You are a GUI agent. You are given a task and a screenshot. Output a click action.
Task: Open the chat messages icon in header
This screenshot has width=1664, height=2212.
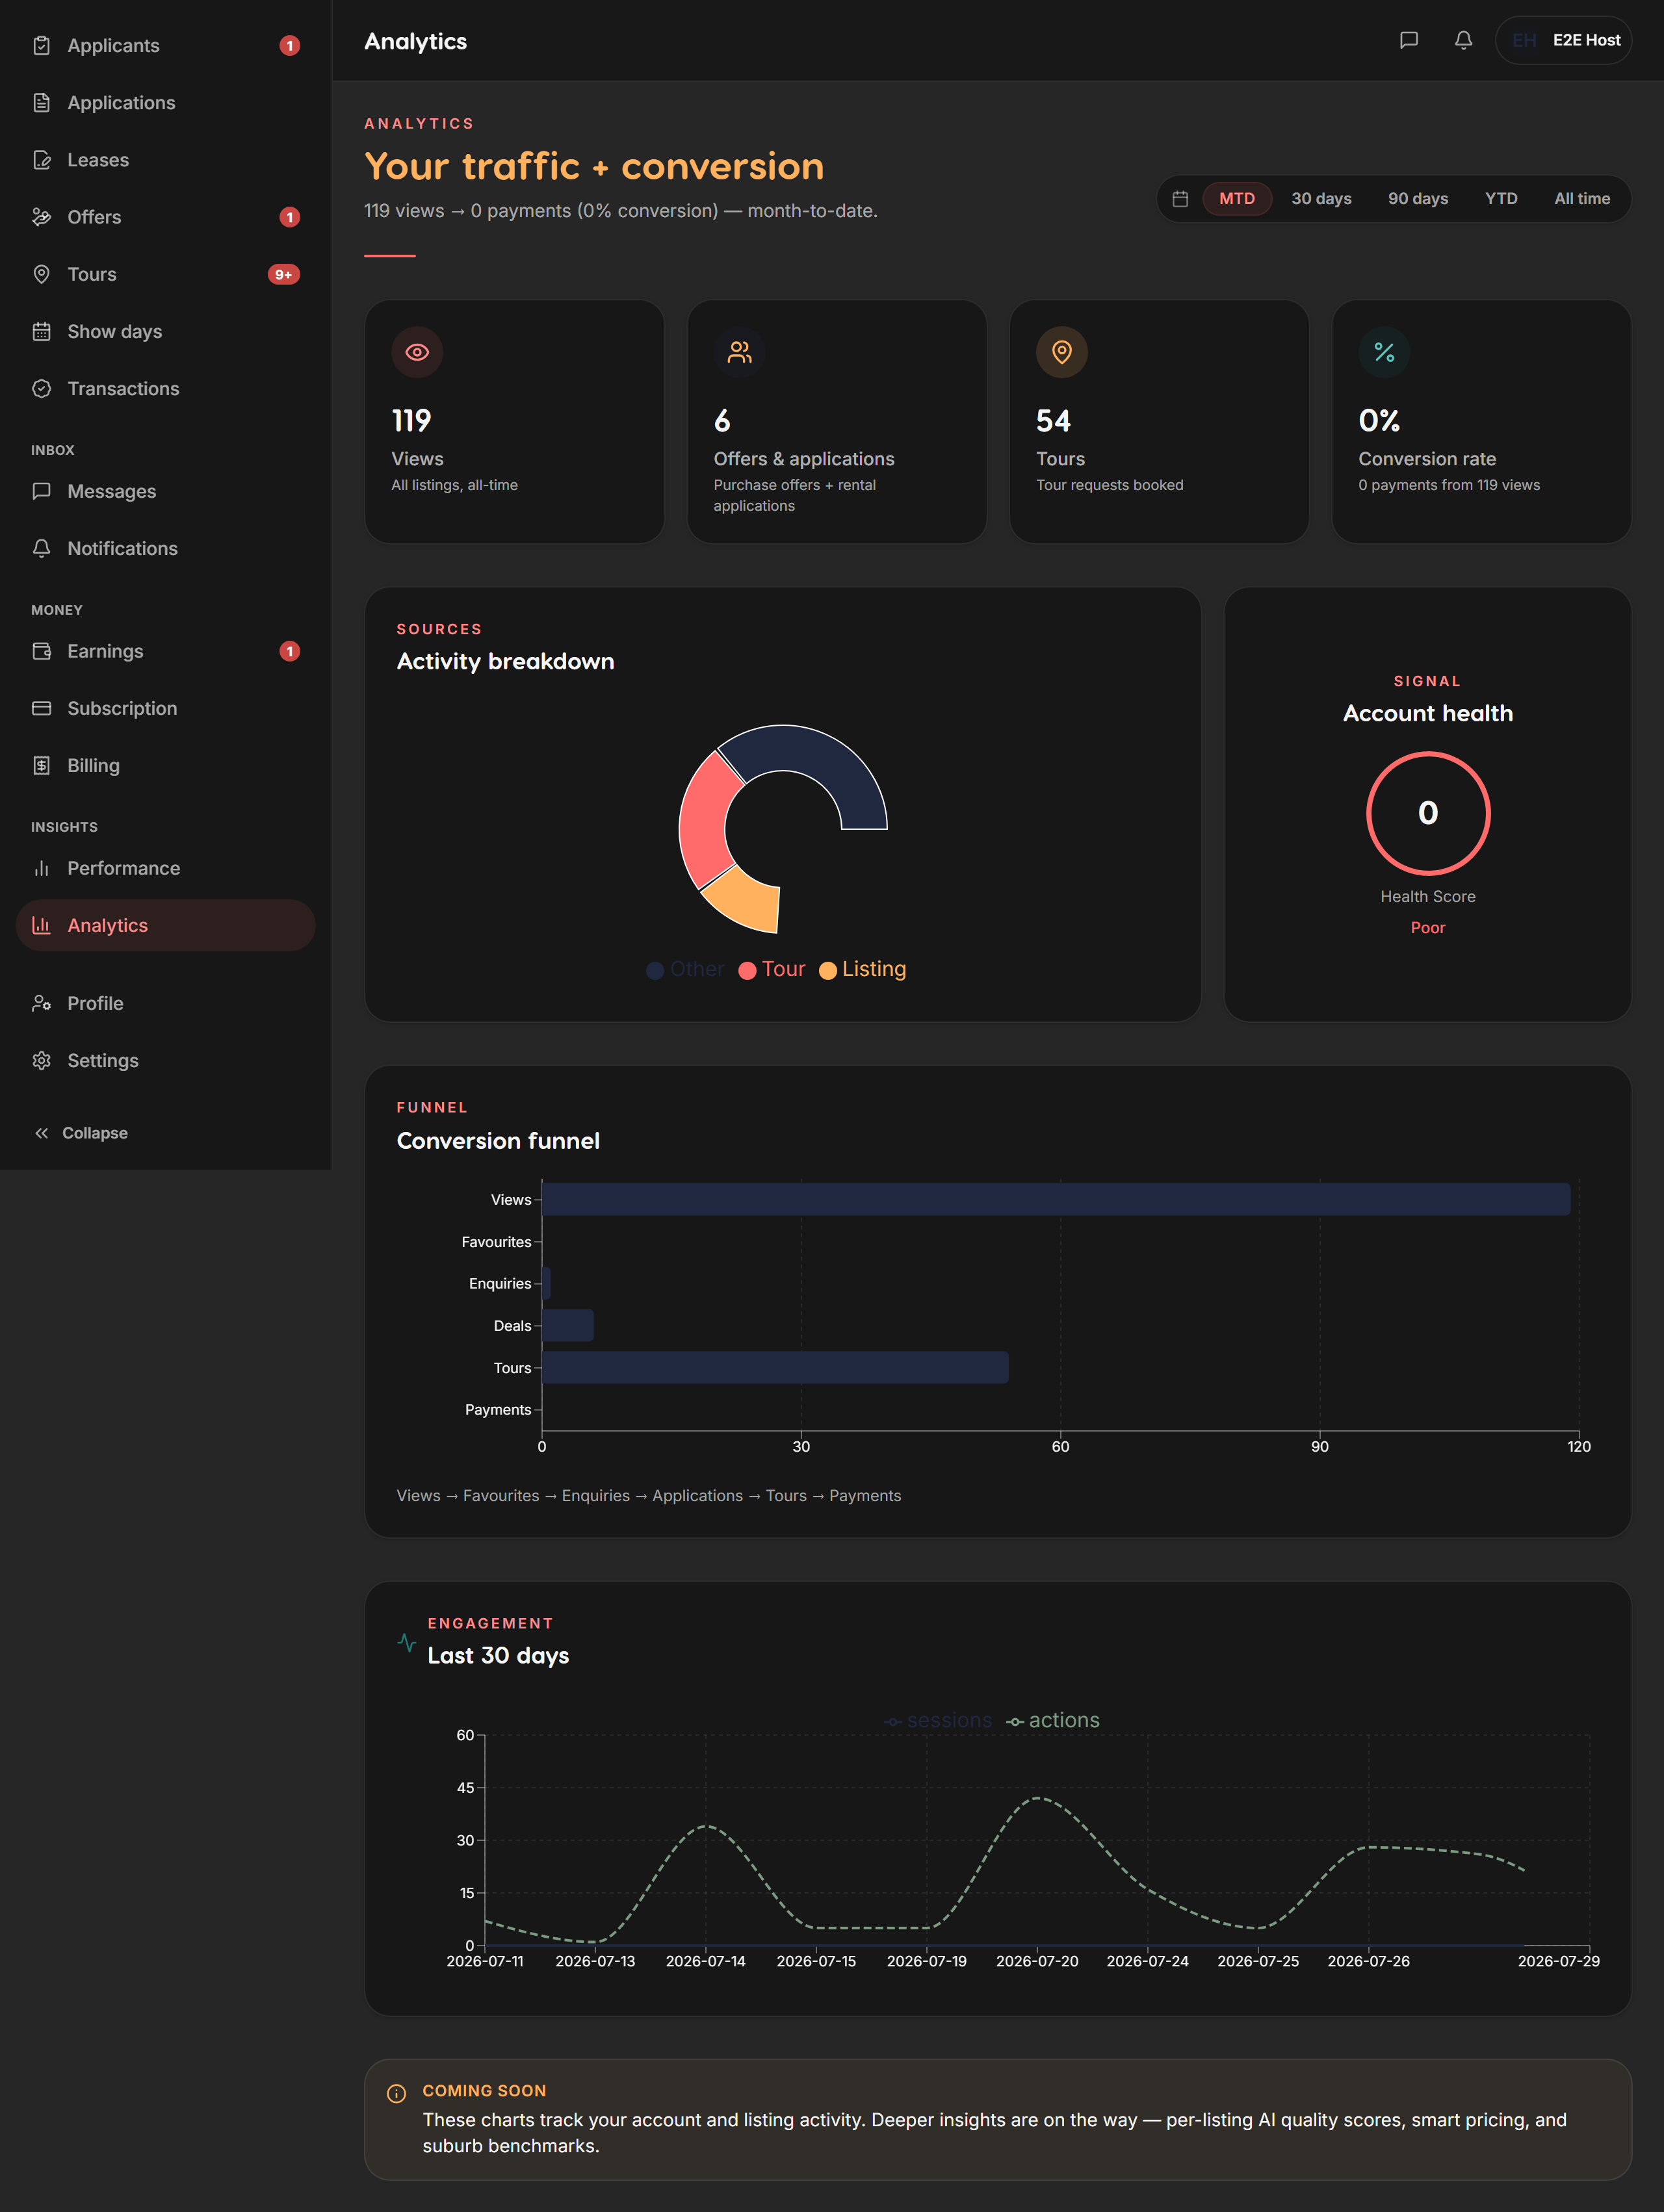[x=1408, y=40]
